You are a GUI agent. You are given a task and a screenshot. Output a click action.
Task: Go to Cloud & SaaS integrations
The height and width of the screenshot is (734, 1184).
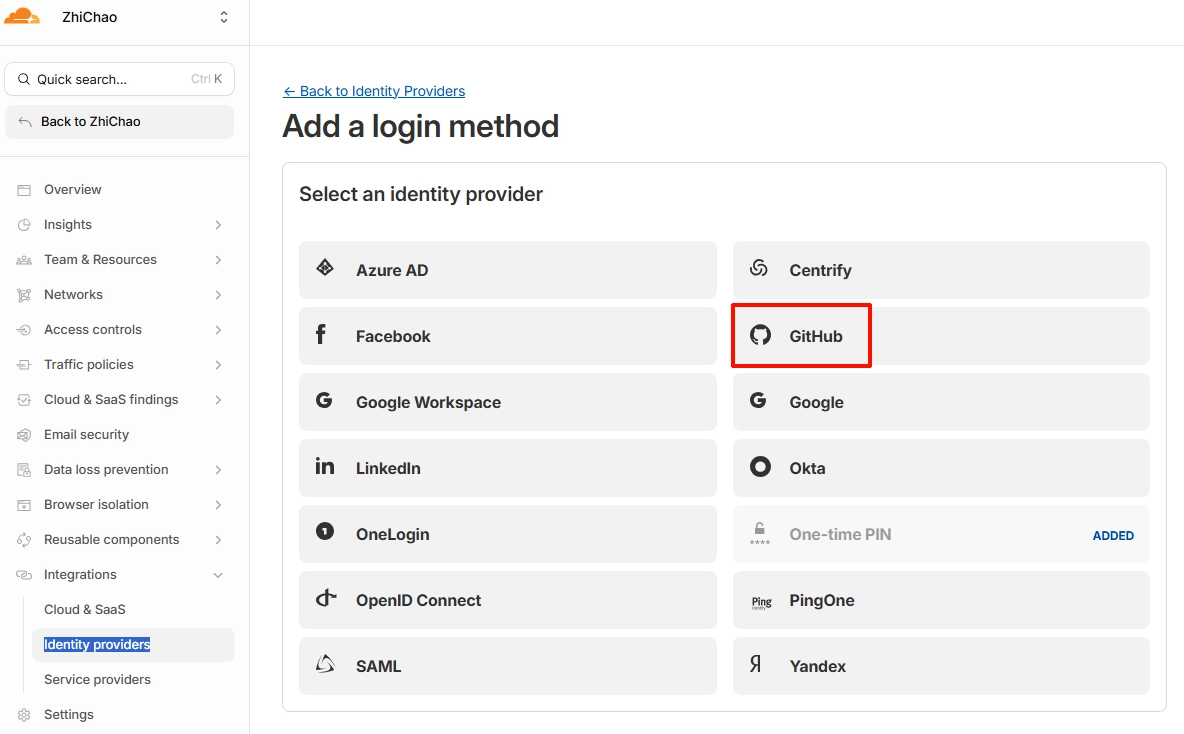85,610
